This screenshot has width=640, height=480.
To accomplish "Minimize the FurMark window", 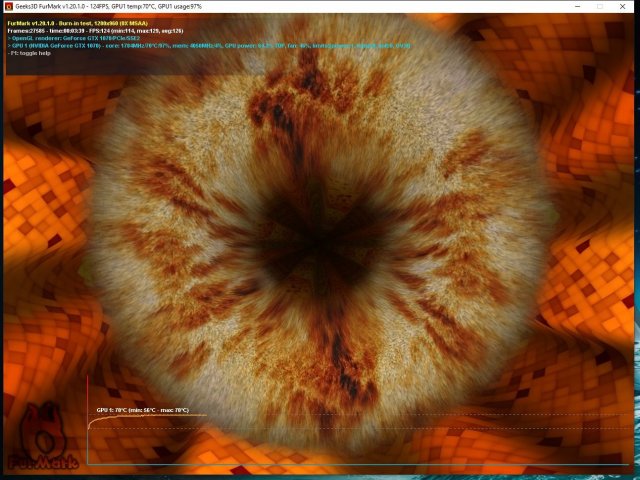I will (578, 7).
